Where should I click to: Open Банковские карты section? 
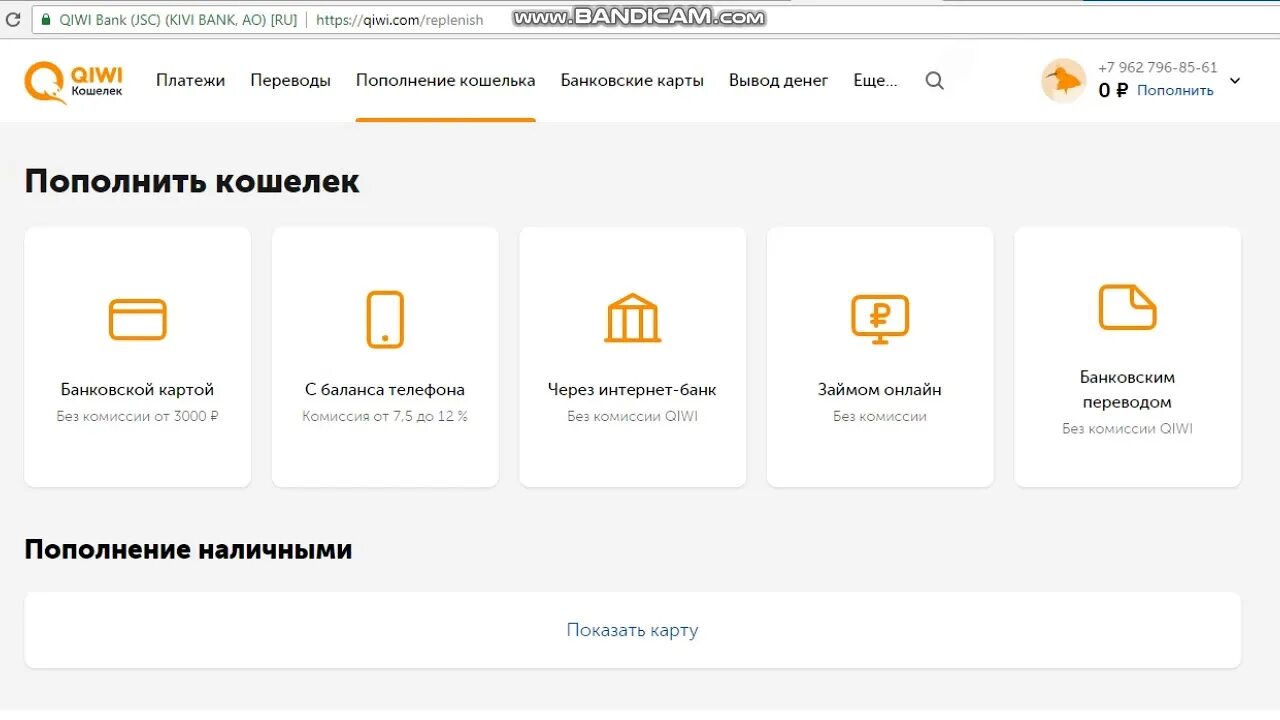632,81
